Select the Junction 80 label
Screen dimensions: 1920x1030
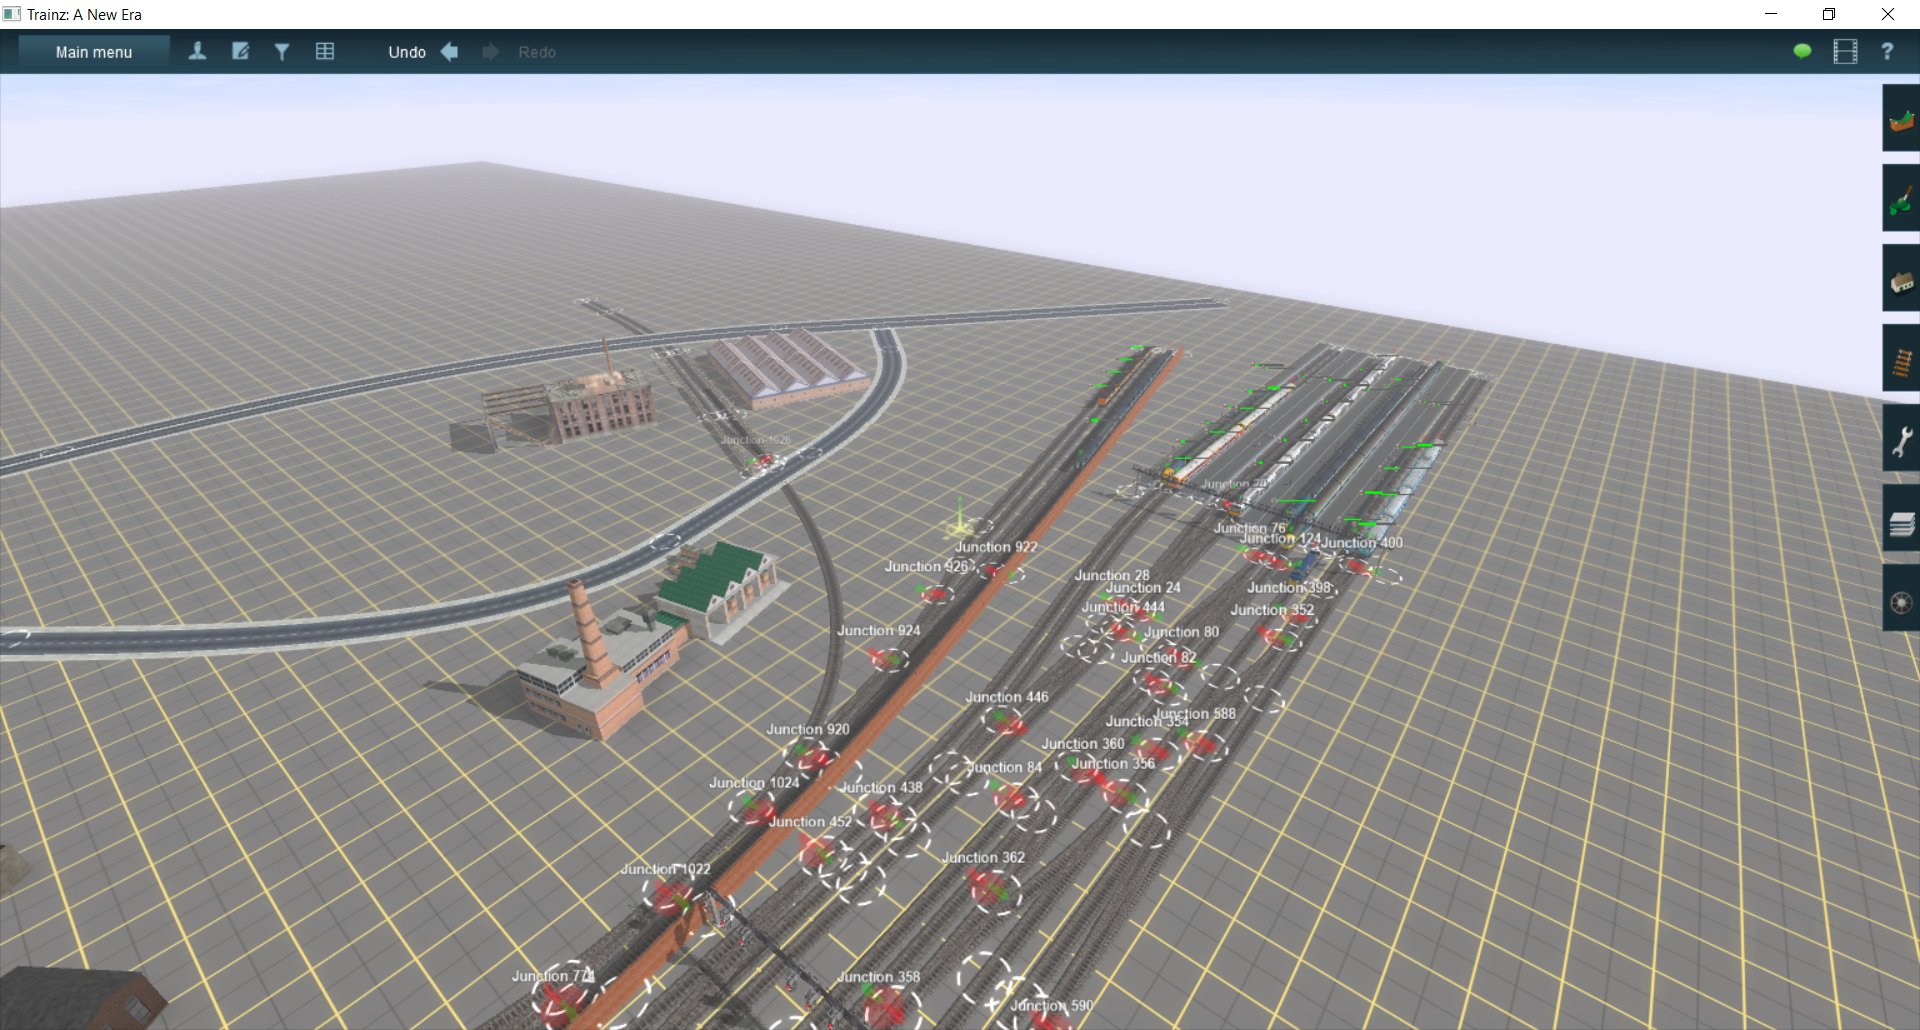click(x=1181, y=631)
